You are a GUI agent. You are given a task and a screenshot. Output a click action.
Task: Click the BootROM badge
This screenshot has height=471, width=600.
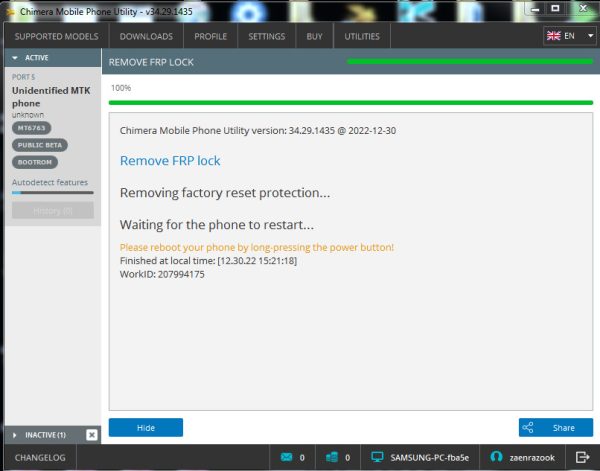click(x=35, y=162)
